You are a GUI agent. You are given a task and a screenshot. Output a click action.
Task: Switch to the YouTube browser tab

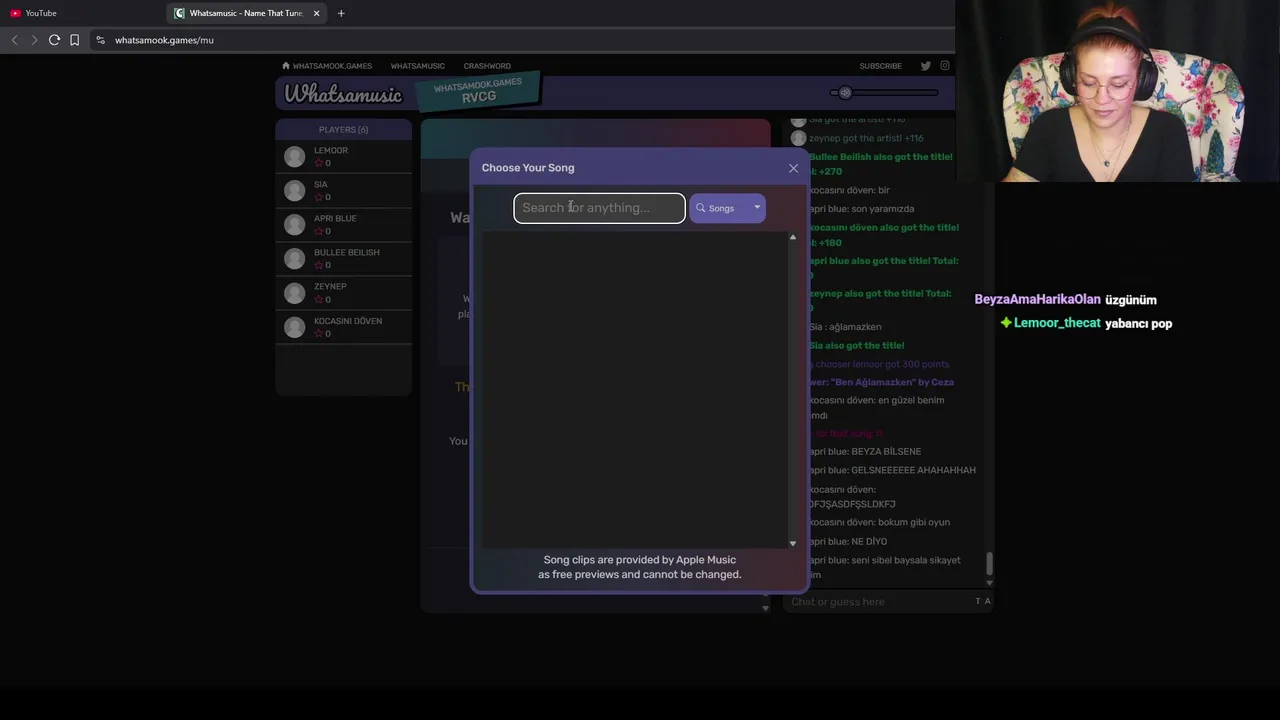click(x=41, y=13)
